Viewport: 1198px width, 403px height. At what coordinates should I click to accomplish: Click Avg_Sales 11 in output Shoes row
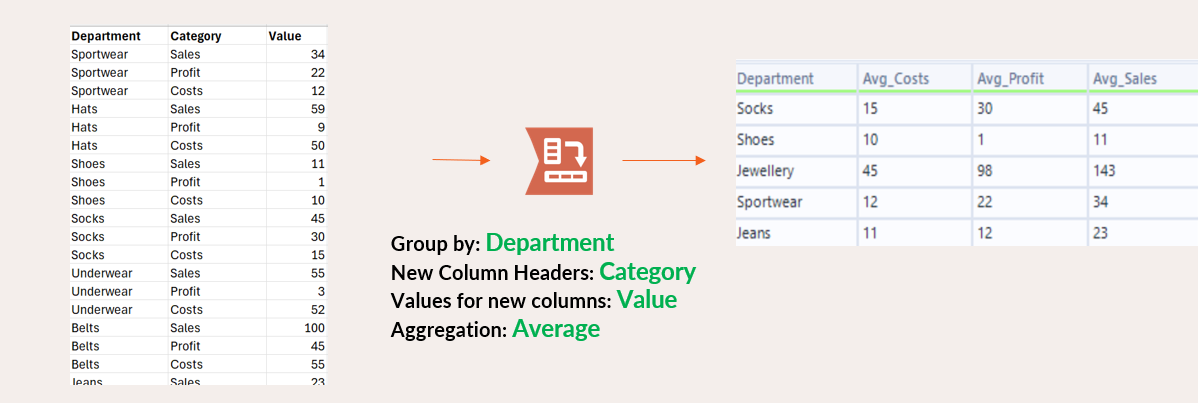click(x=1099, y=140)
